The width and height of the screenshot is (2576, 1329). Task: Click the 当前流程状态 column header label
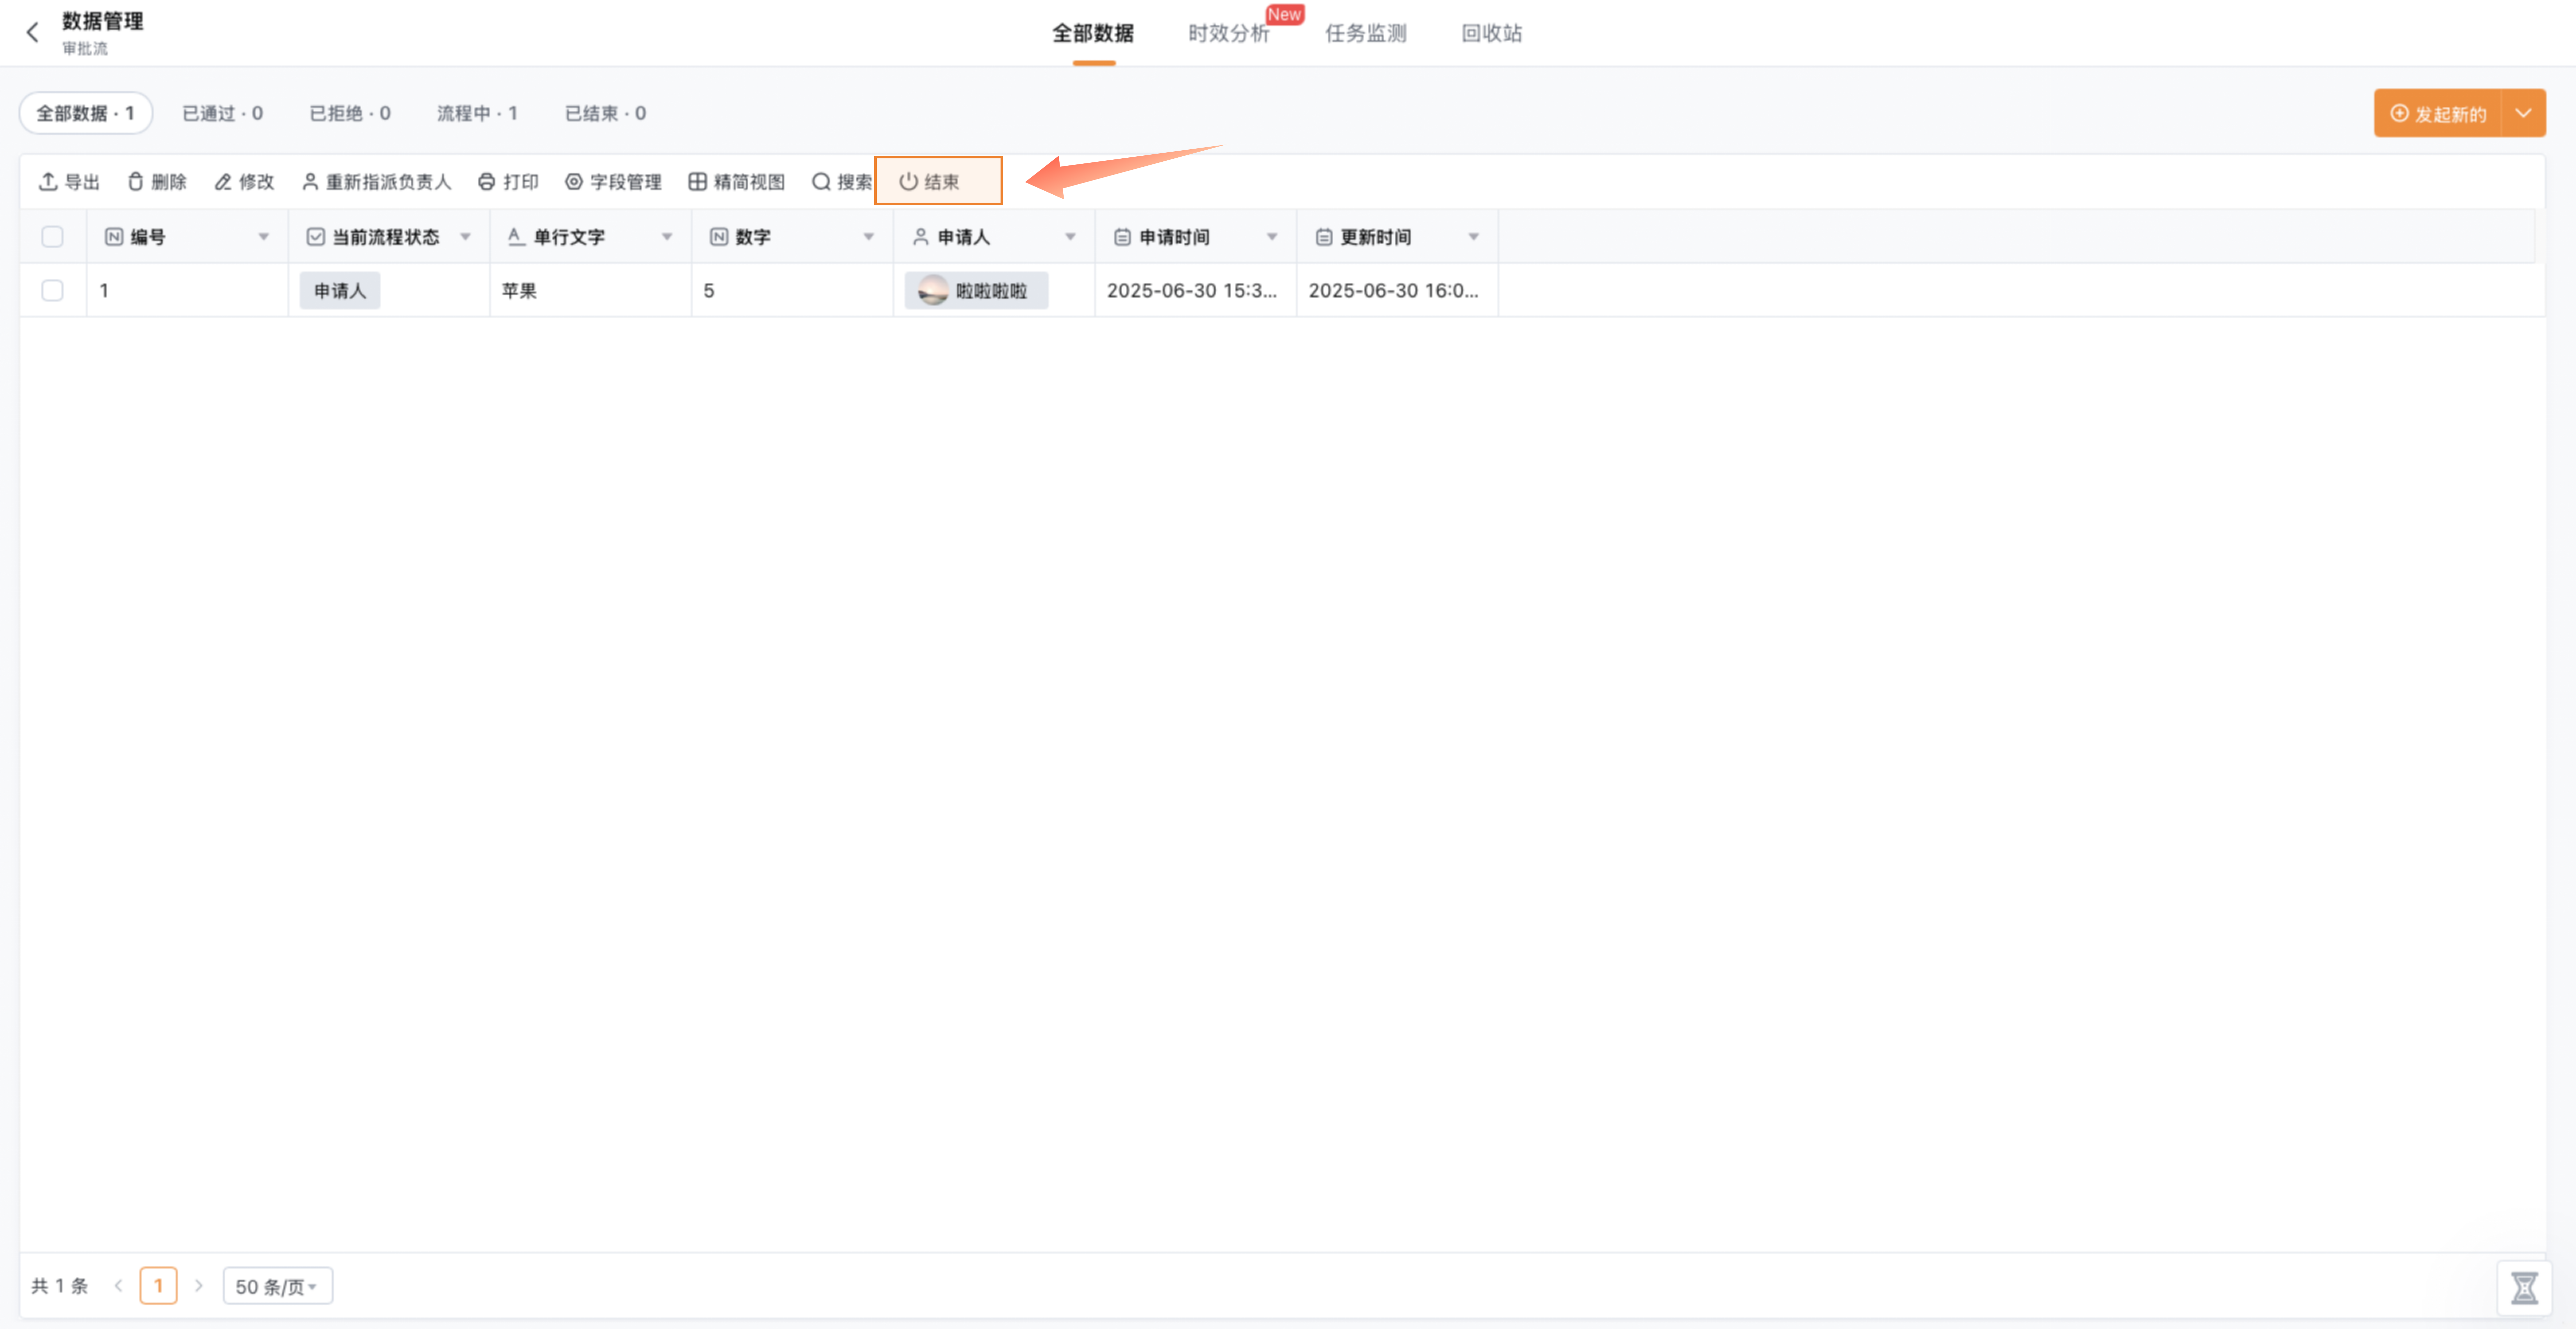(x=386, y=237)
